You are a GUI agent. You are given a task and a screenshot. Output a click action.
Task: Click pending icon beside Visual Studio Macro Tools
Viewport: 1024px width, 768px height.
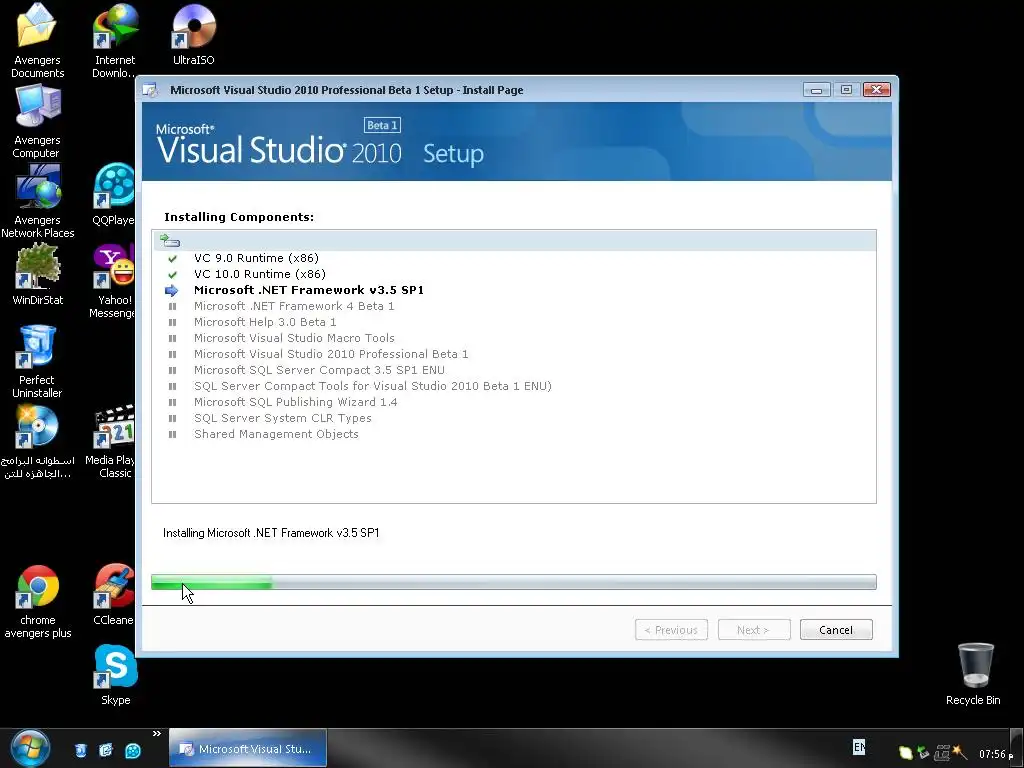point(172,338)
